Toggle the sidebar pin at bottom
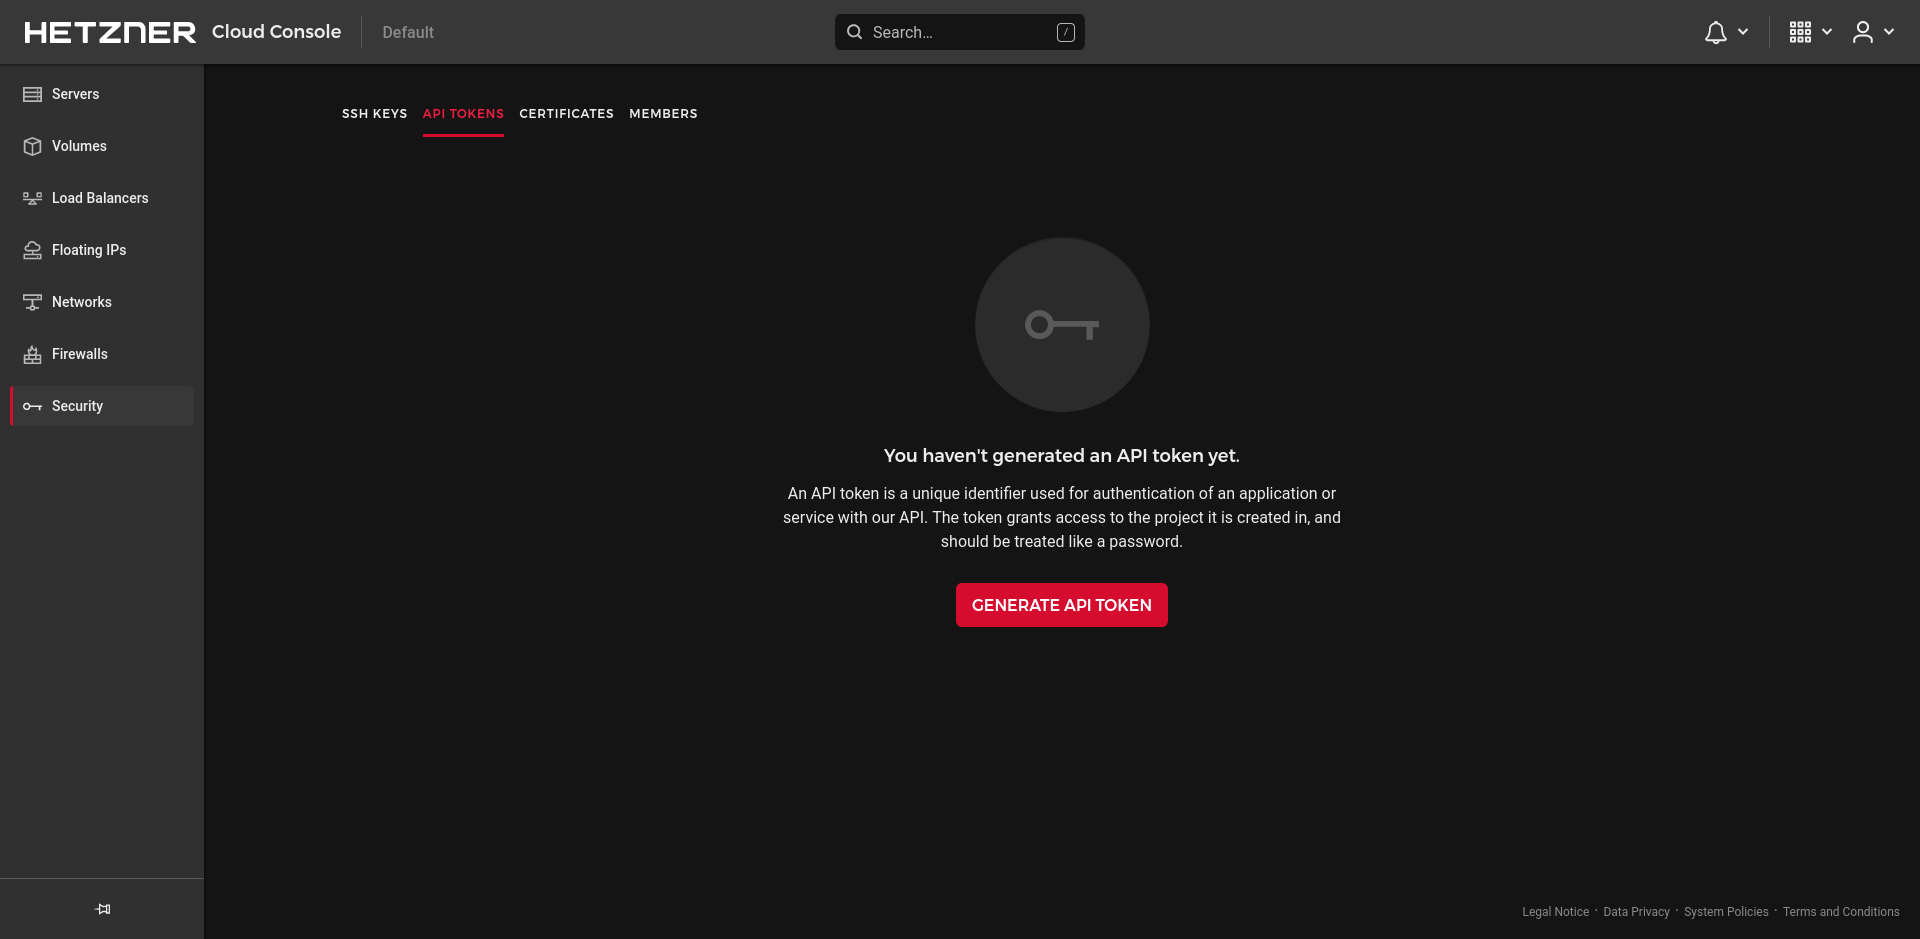 tap(102, 909)
